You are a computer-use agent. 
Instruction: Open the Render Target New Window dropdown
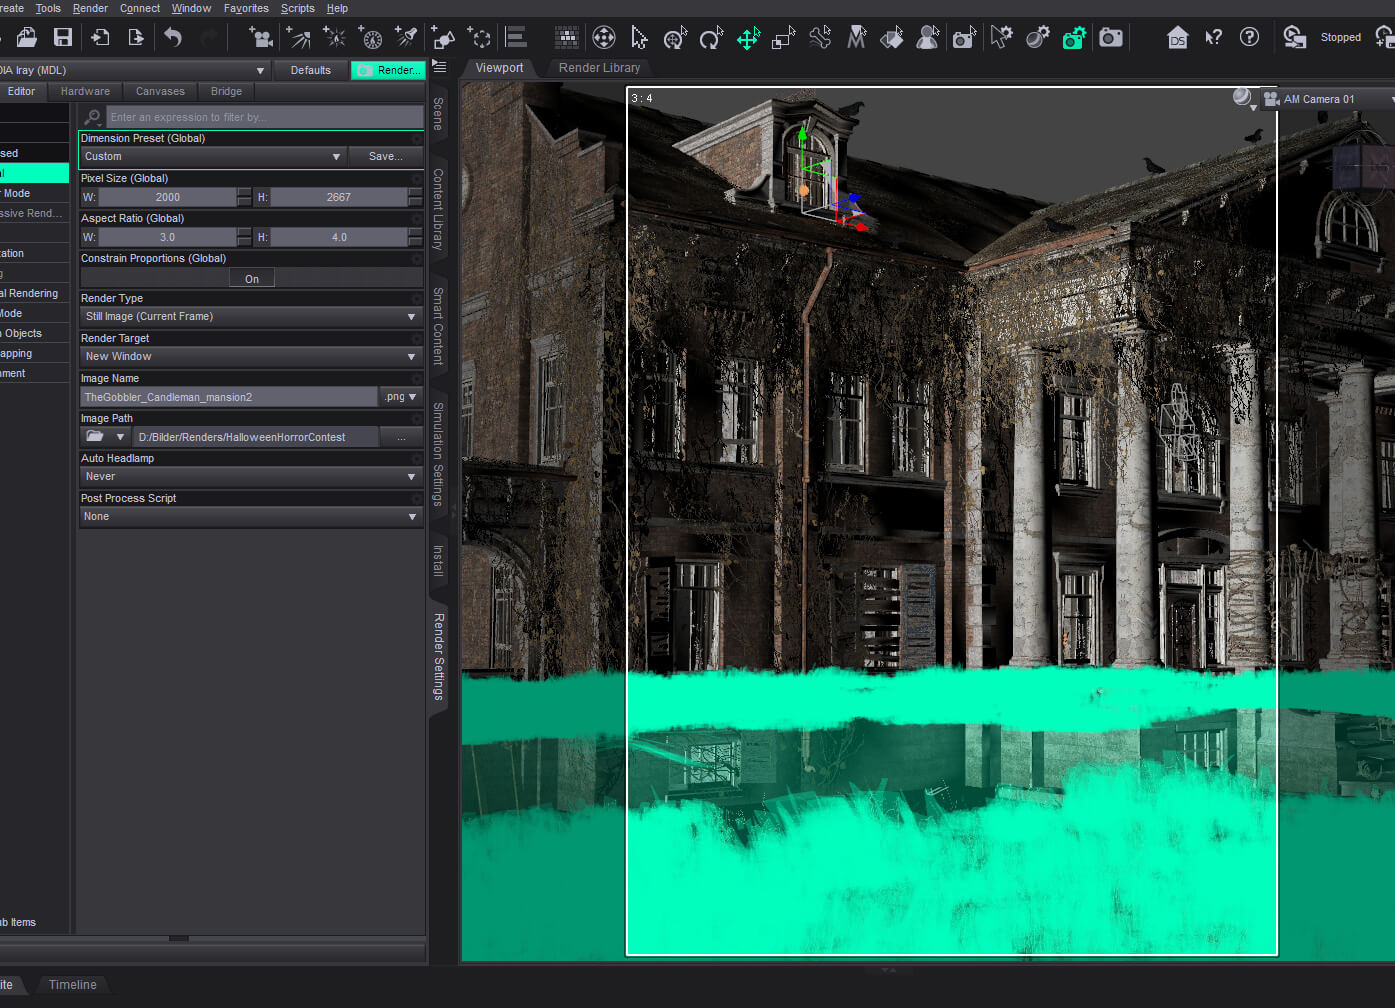250,357
